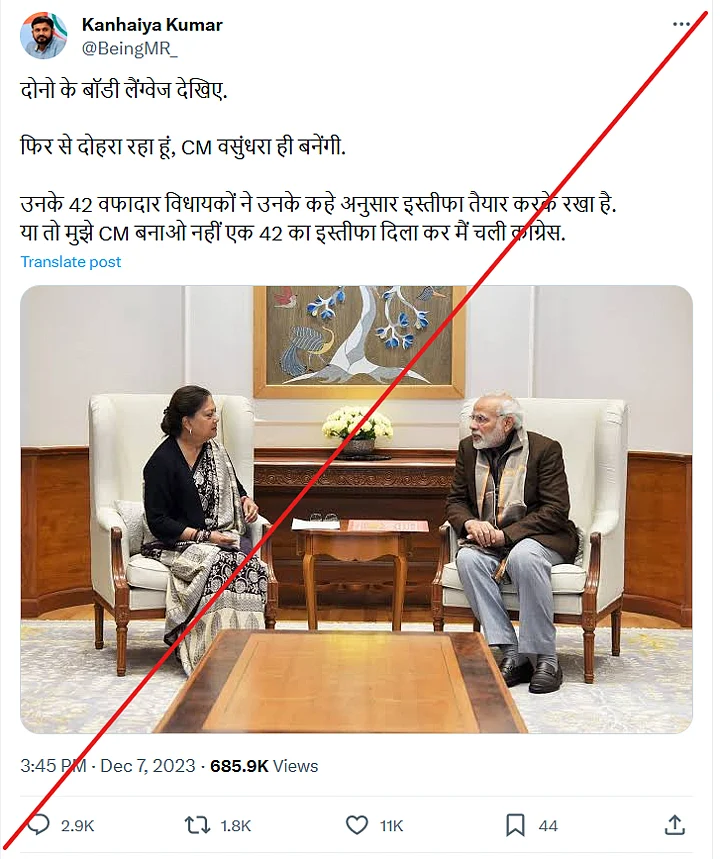Click the 1.8K reposts count
This screenshot has width=720, height=859.
pyautogui.click(x=236, y=826)
